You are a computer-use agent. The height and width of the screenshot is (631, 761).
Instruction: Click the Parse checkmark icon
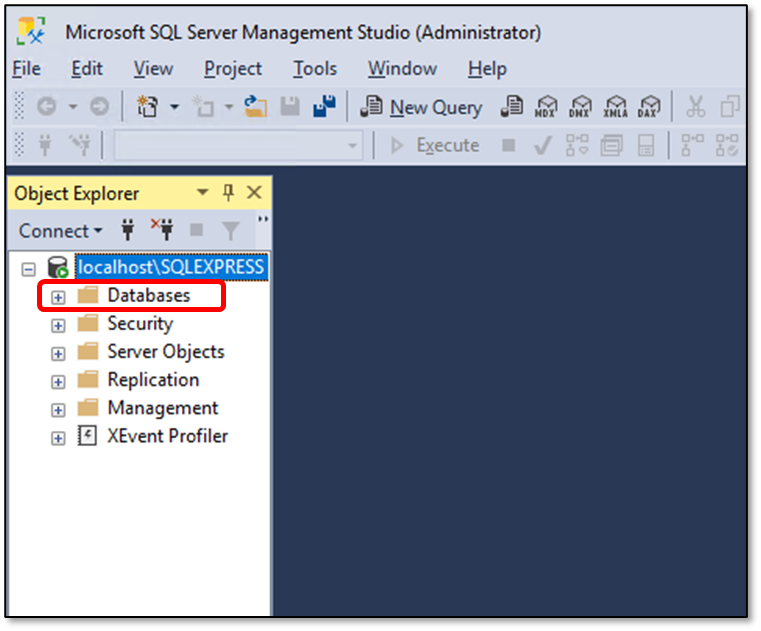(542, 145)
